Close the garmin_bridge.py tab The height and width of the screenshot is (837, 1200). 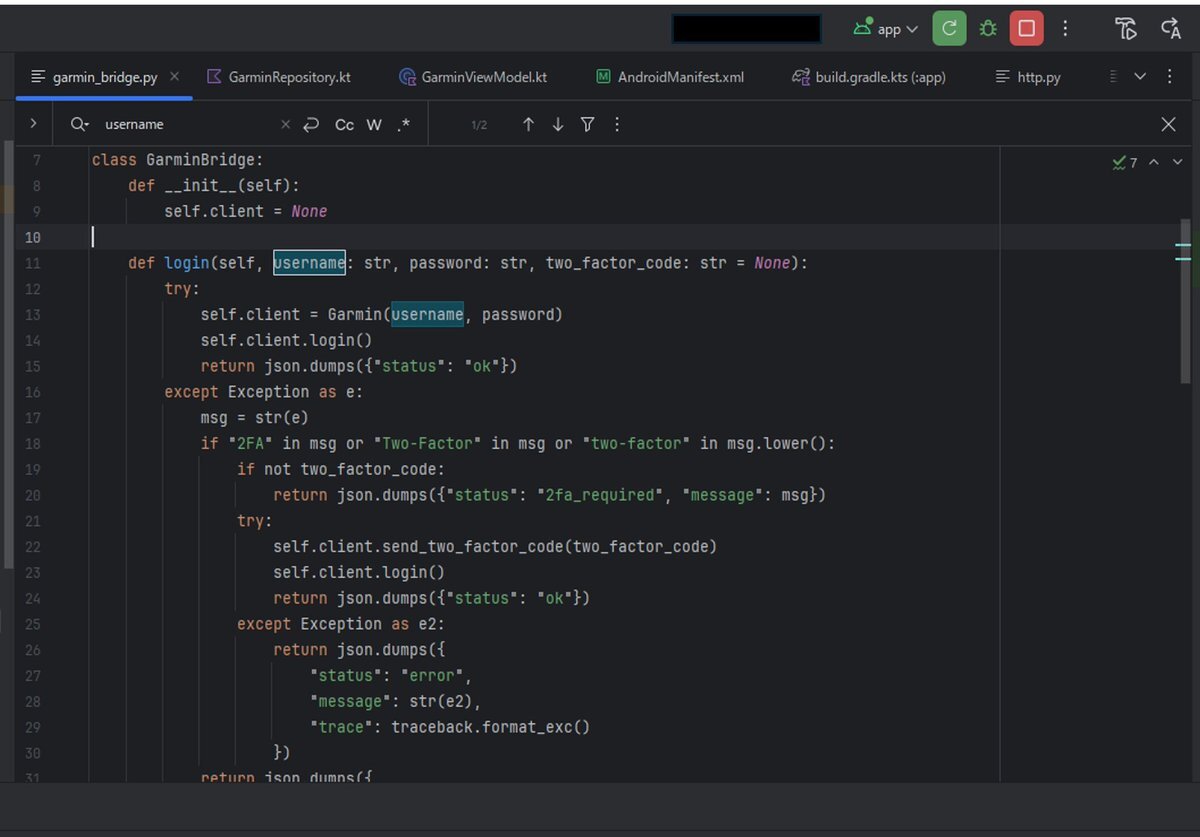point(175,76)
